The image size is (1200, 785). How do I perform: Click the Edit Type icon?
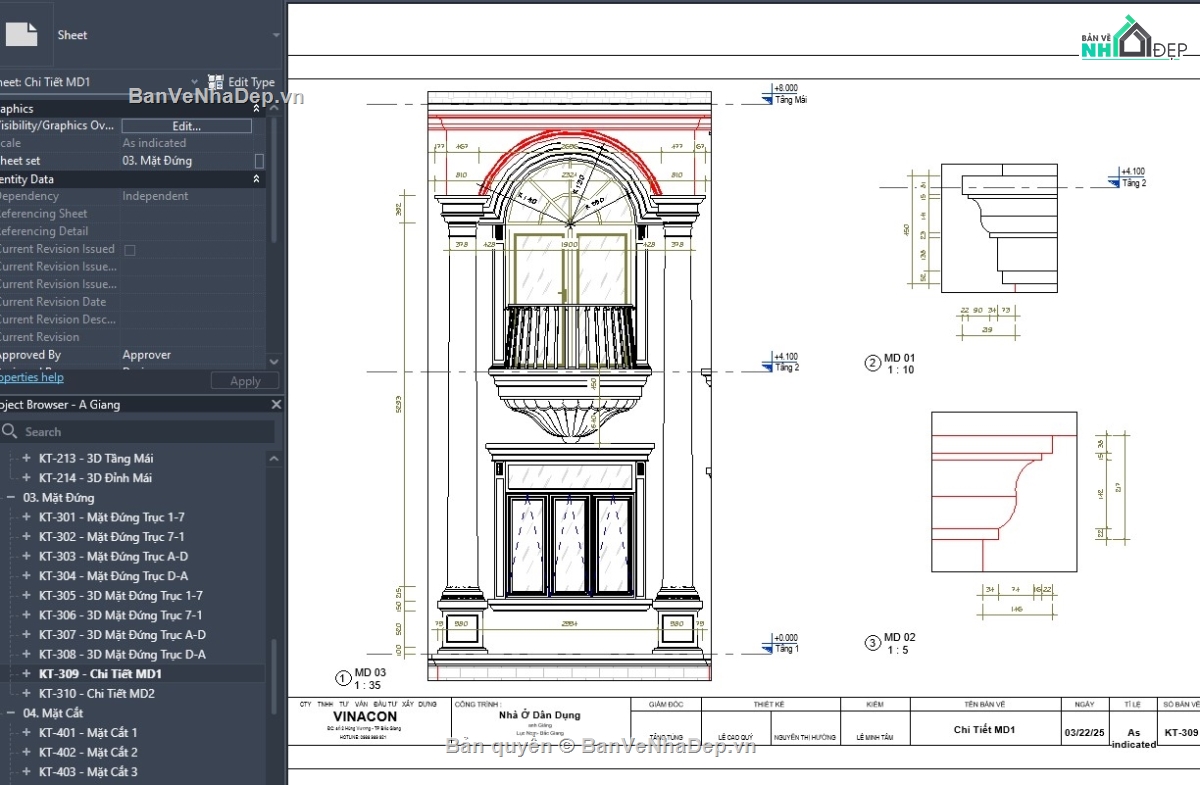coord(216,83)
